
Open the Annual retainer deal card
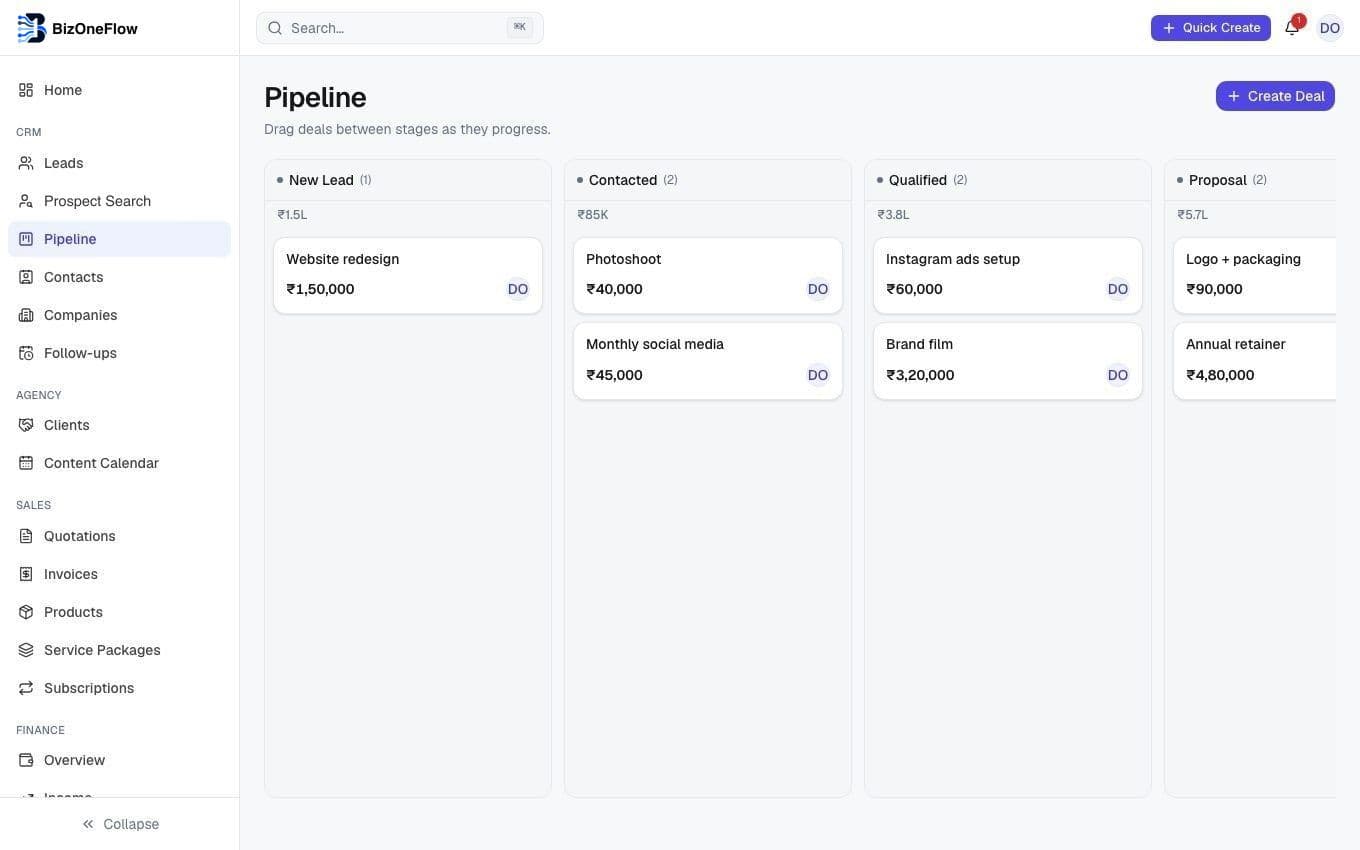(1255, 361)
